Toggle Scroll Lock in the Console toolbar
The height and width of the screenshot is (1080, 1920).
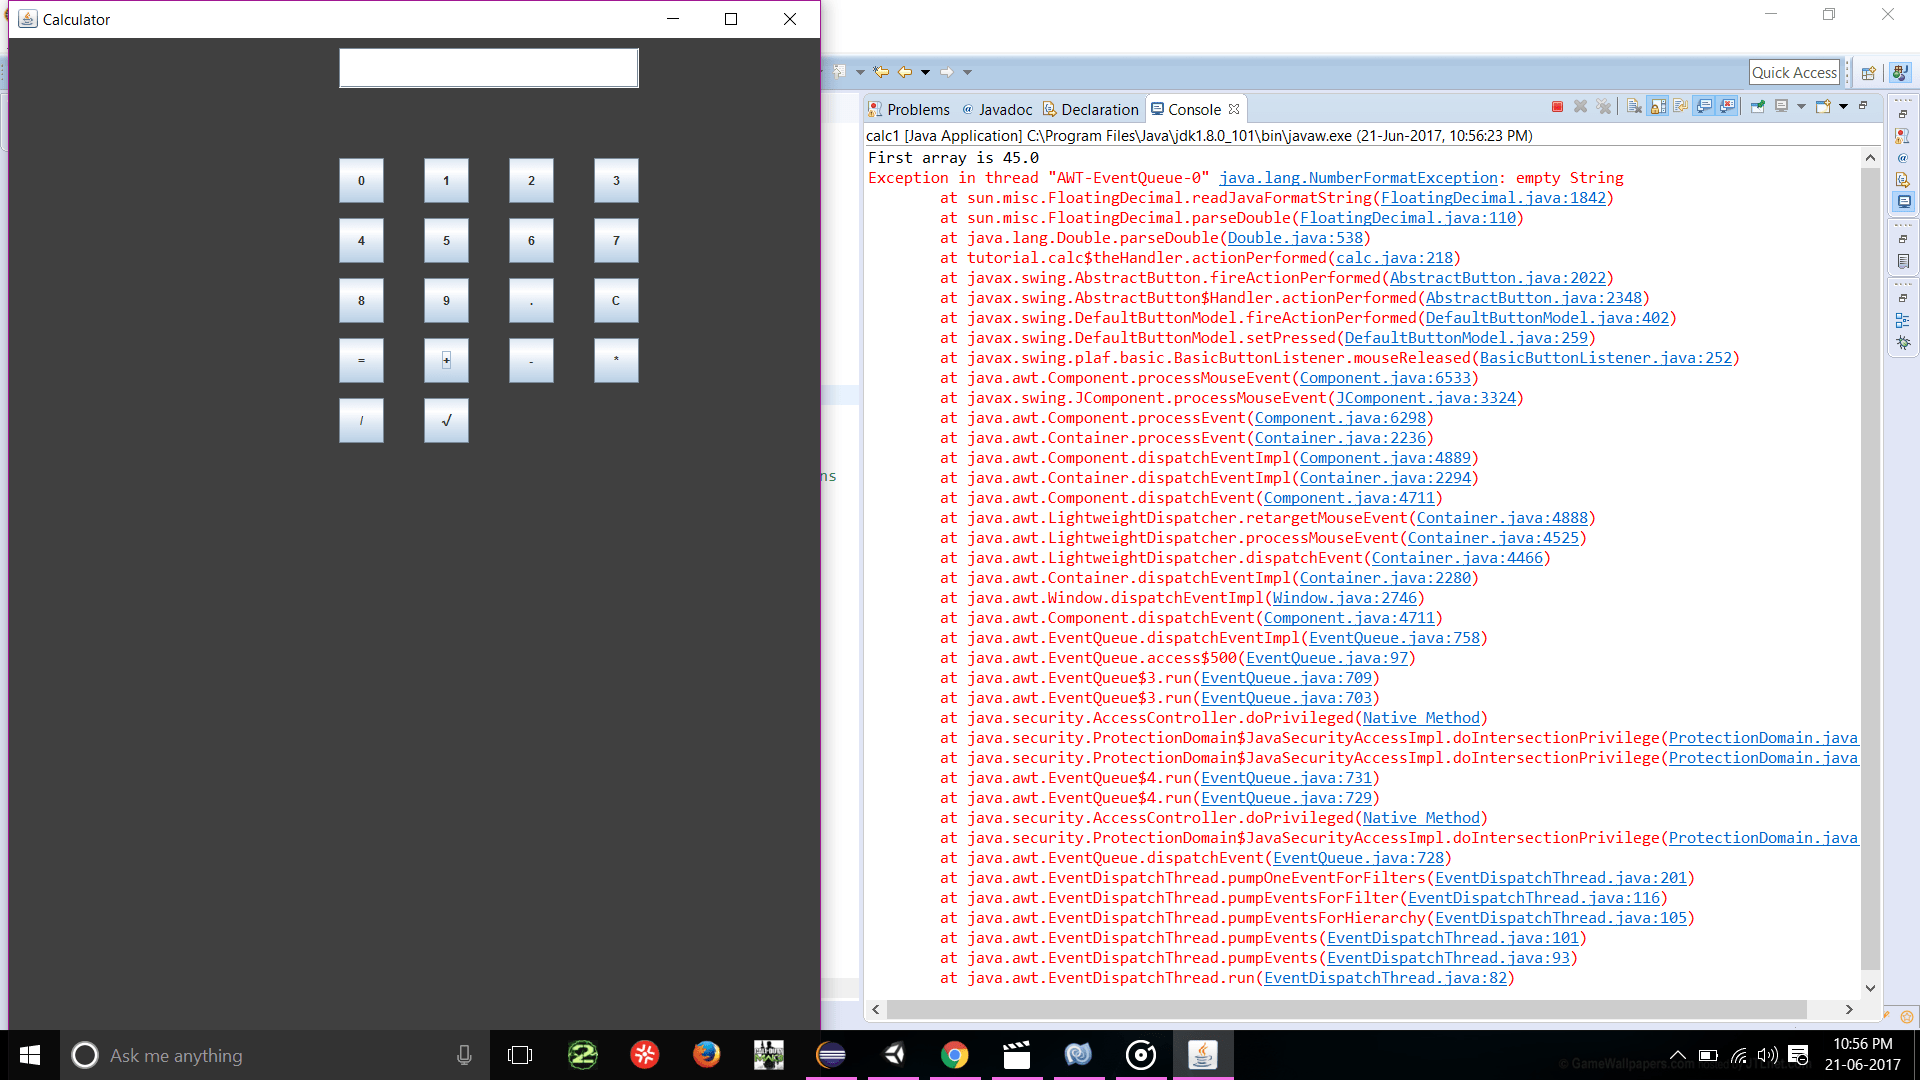1657,106
